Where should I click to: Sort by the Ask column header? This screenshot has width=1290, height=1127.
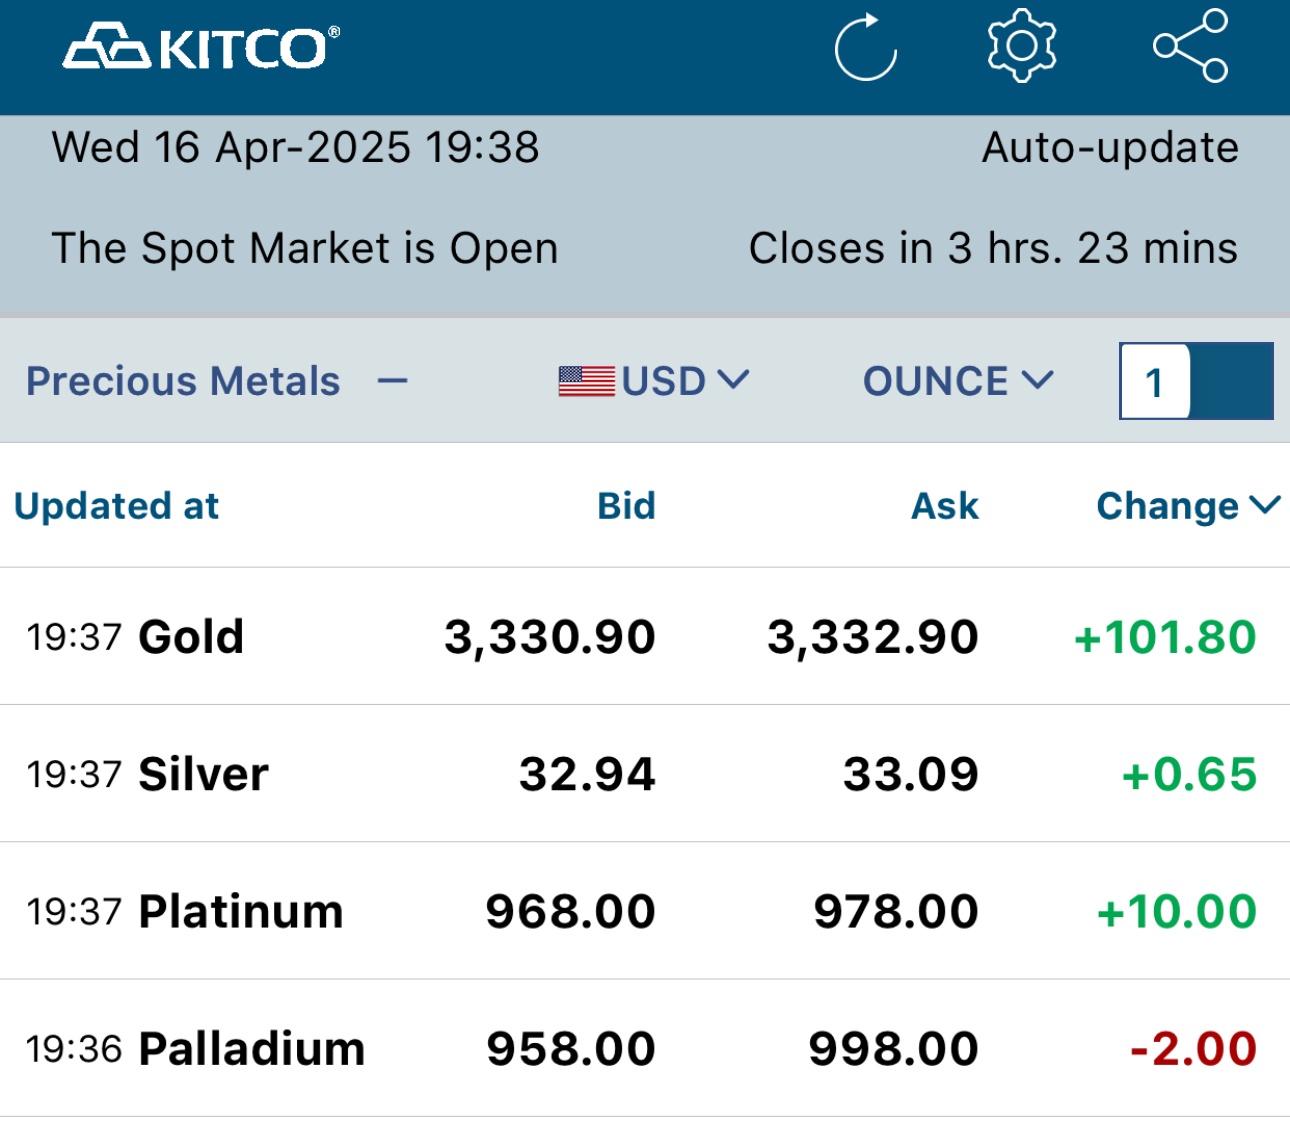(944, 506)
